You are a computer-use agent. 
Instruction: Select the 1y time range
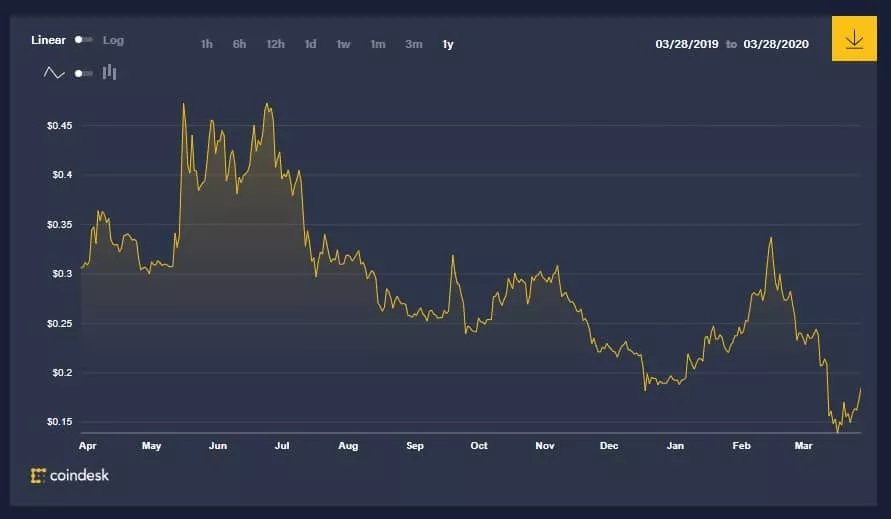(x=447, y=44)
